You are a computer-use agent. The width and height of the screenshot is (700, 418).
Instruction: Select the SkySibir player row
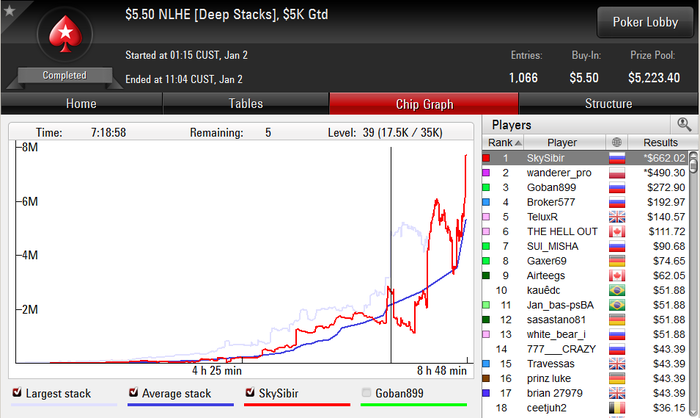585,158
